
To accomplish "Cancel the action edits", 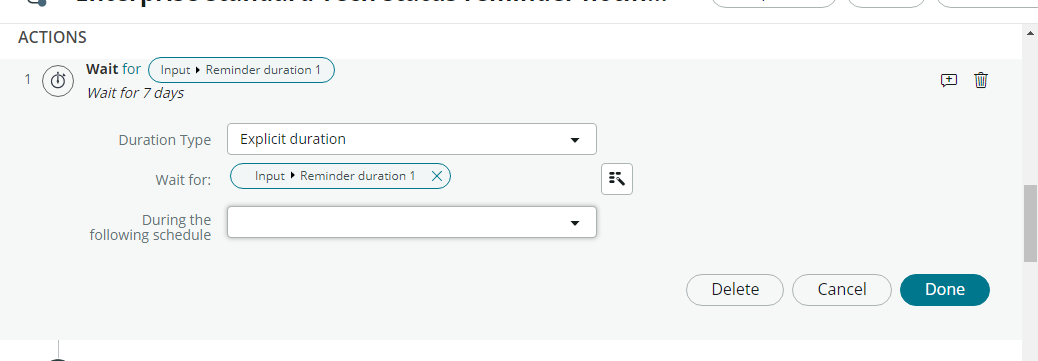I will click(x=842, y=289).
